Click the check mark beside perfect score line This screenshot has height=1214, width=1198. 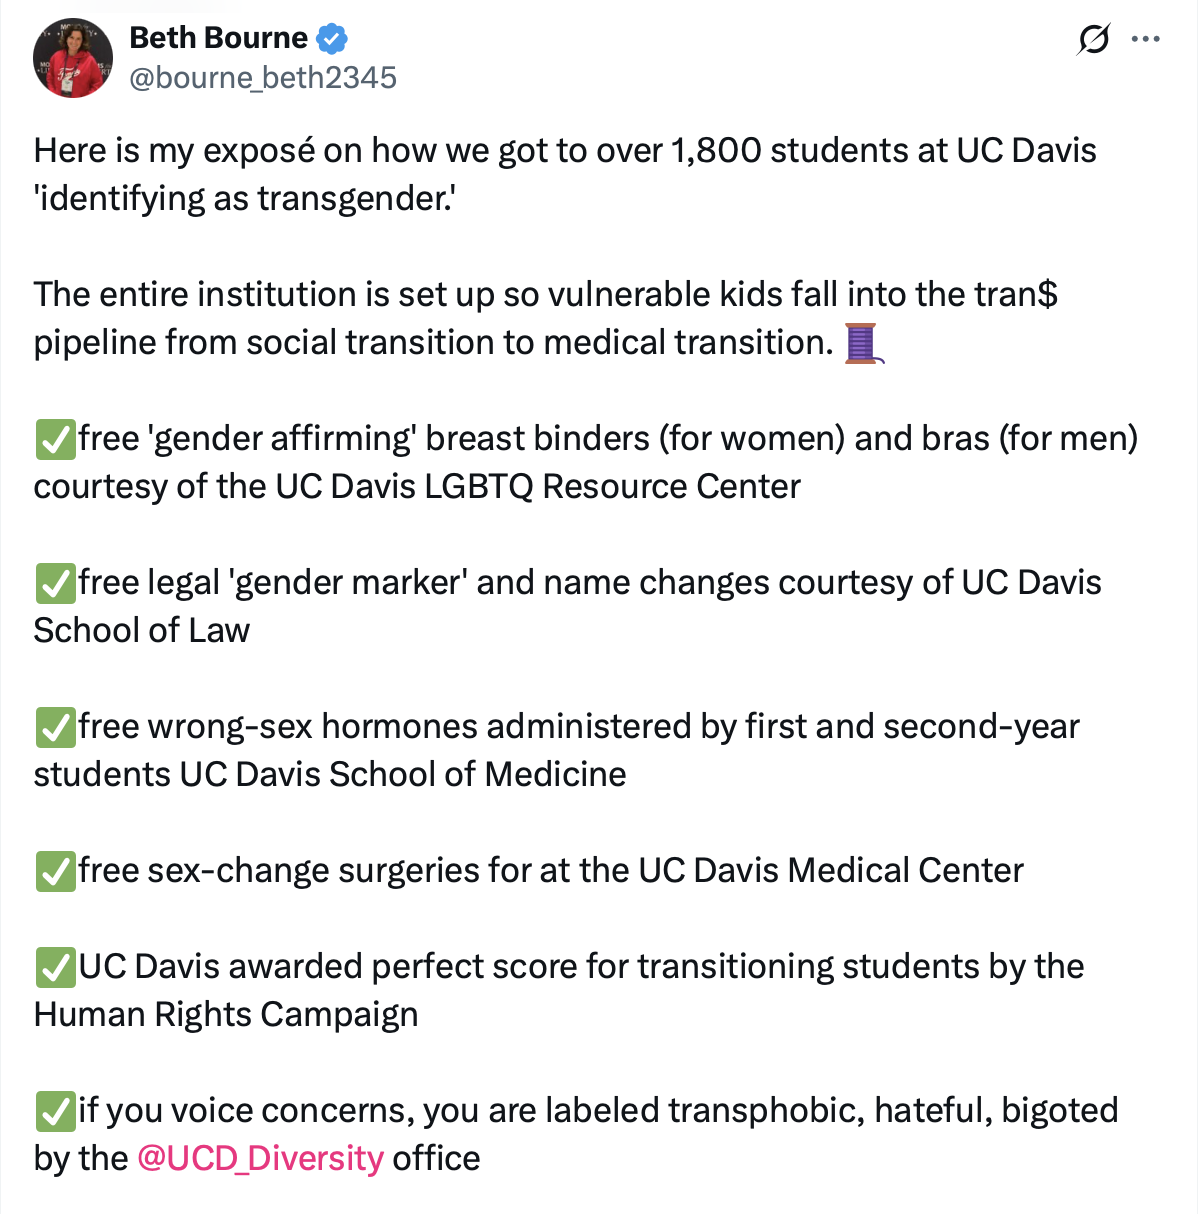[x=55, y=967]
